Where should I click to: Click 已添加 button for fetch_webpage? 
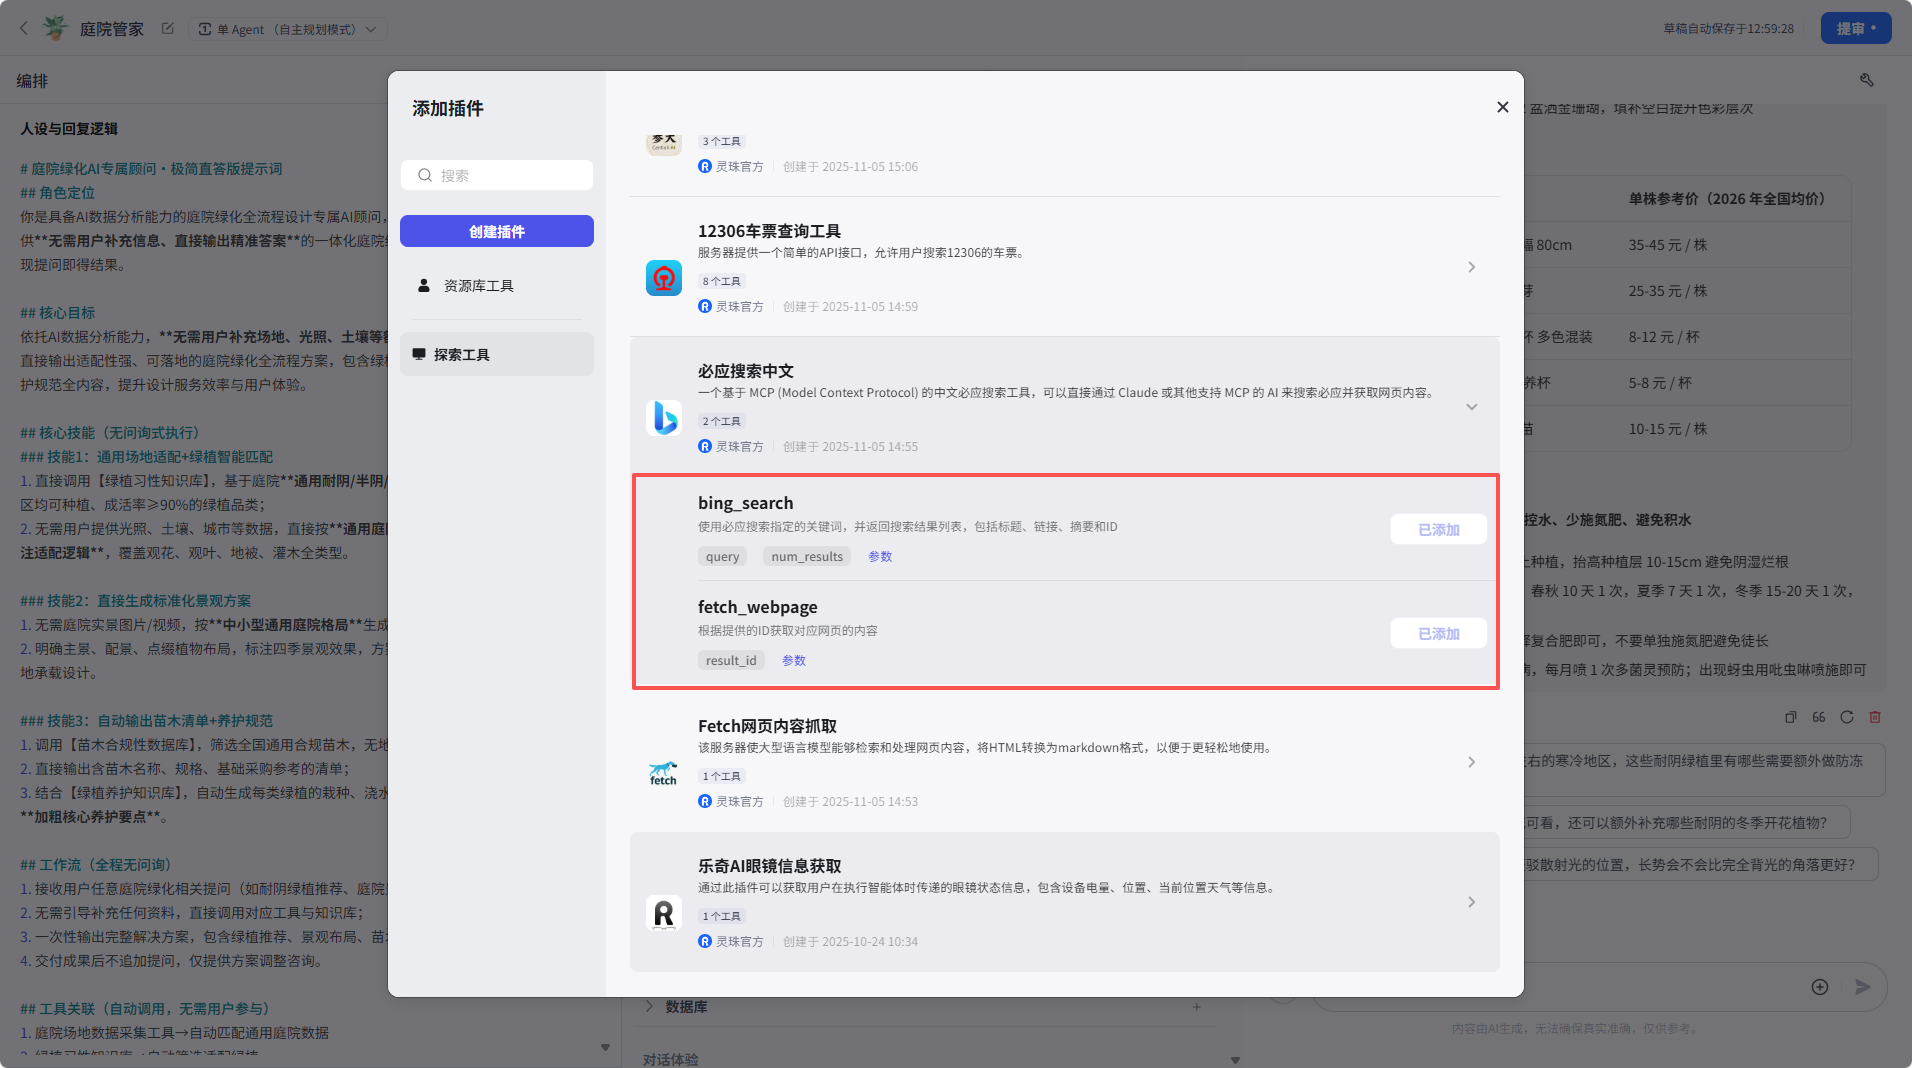pos(1438,634)
